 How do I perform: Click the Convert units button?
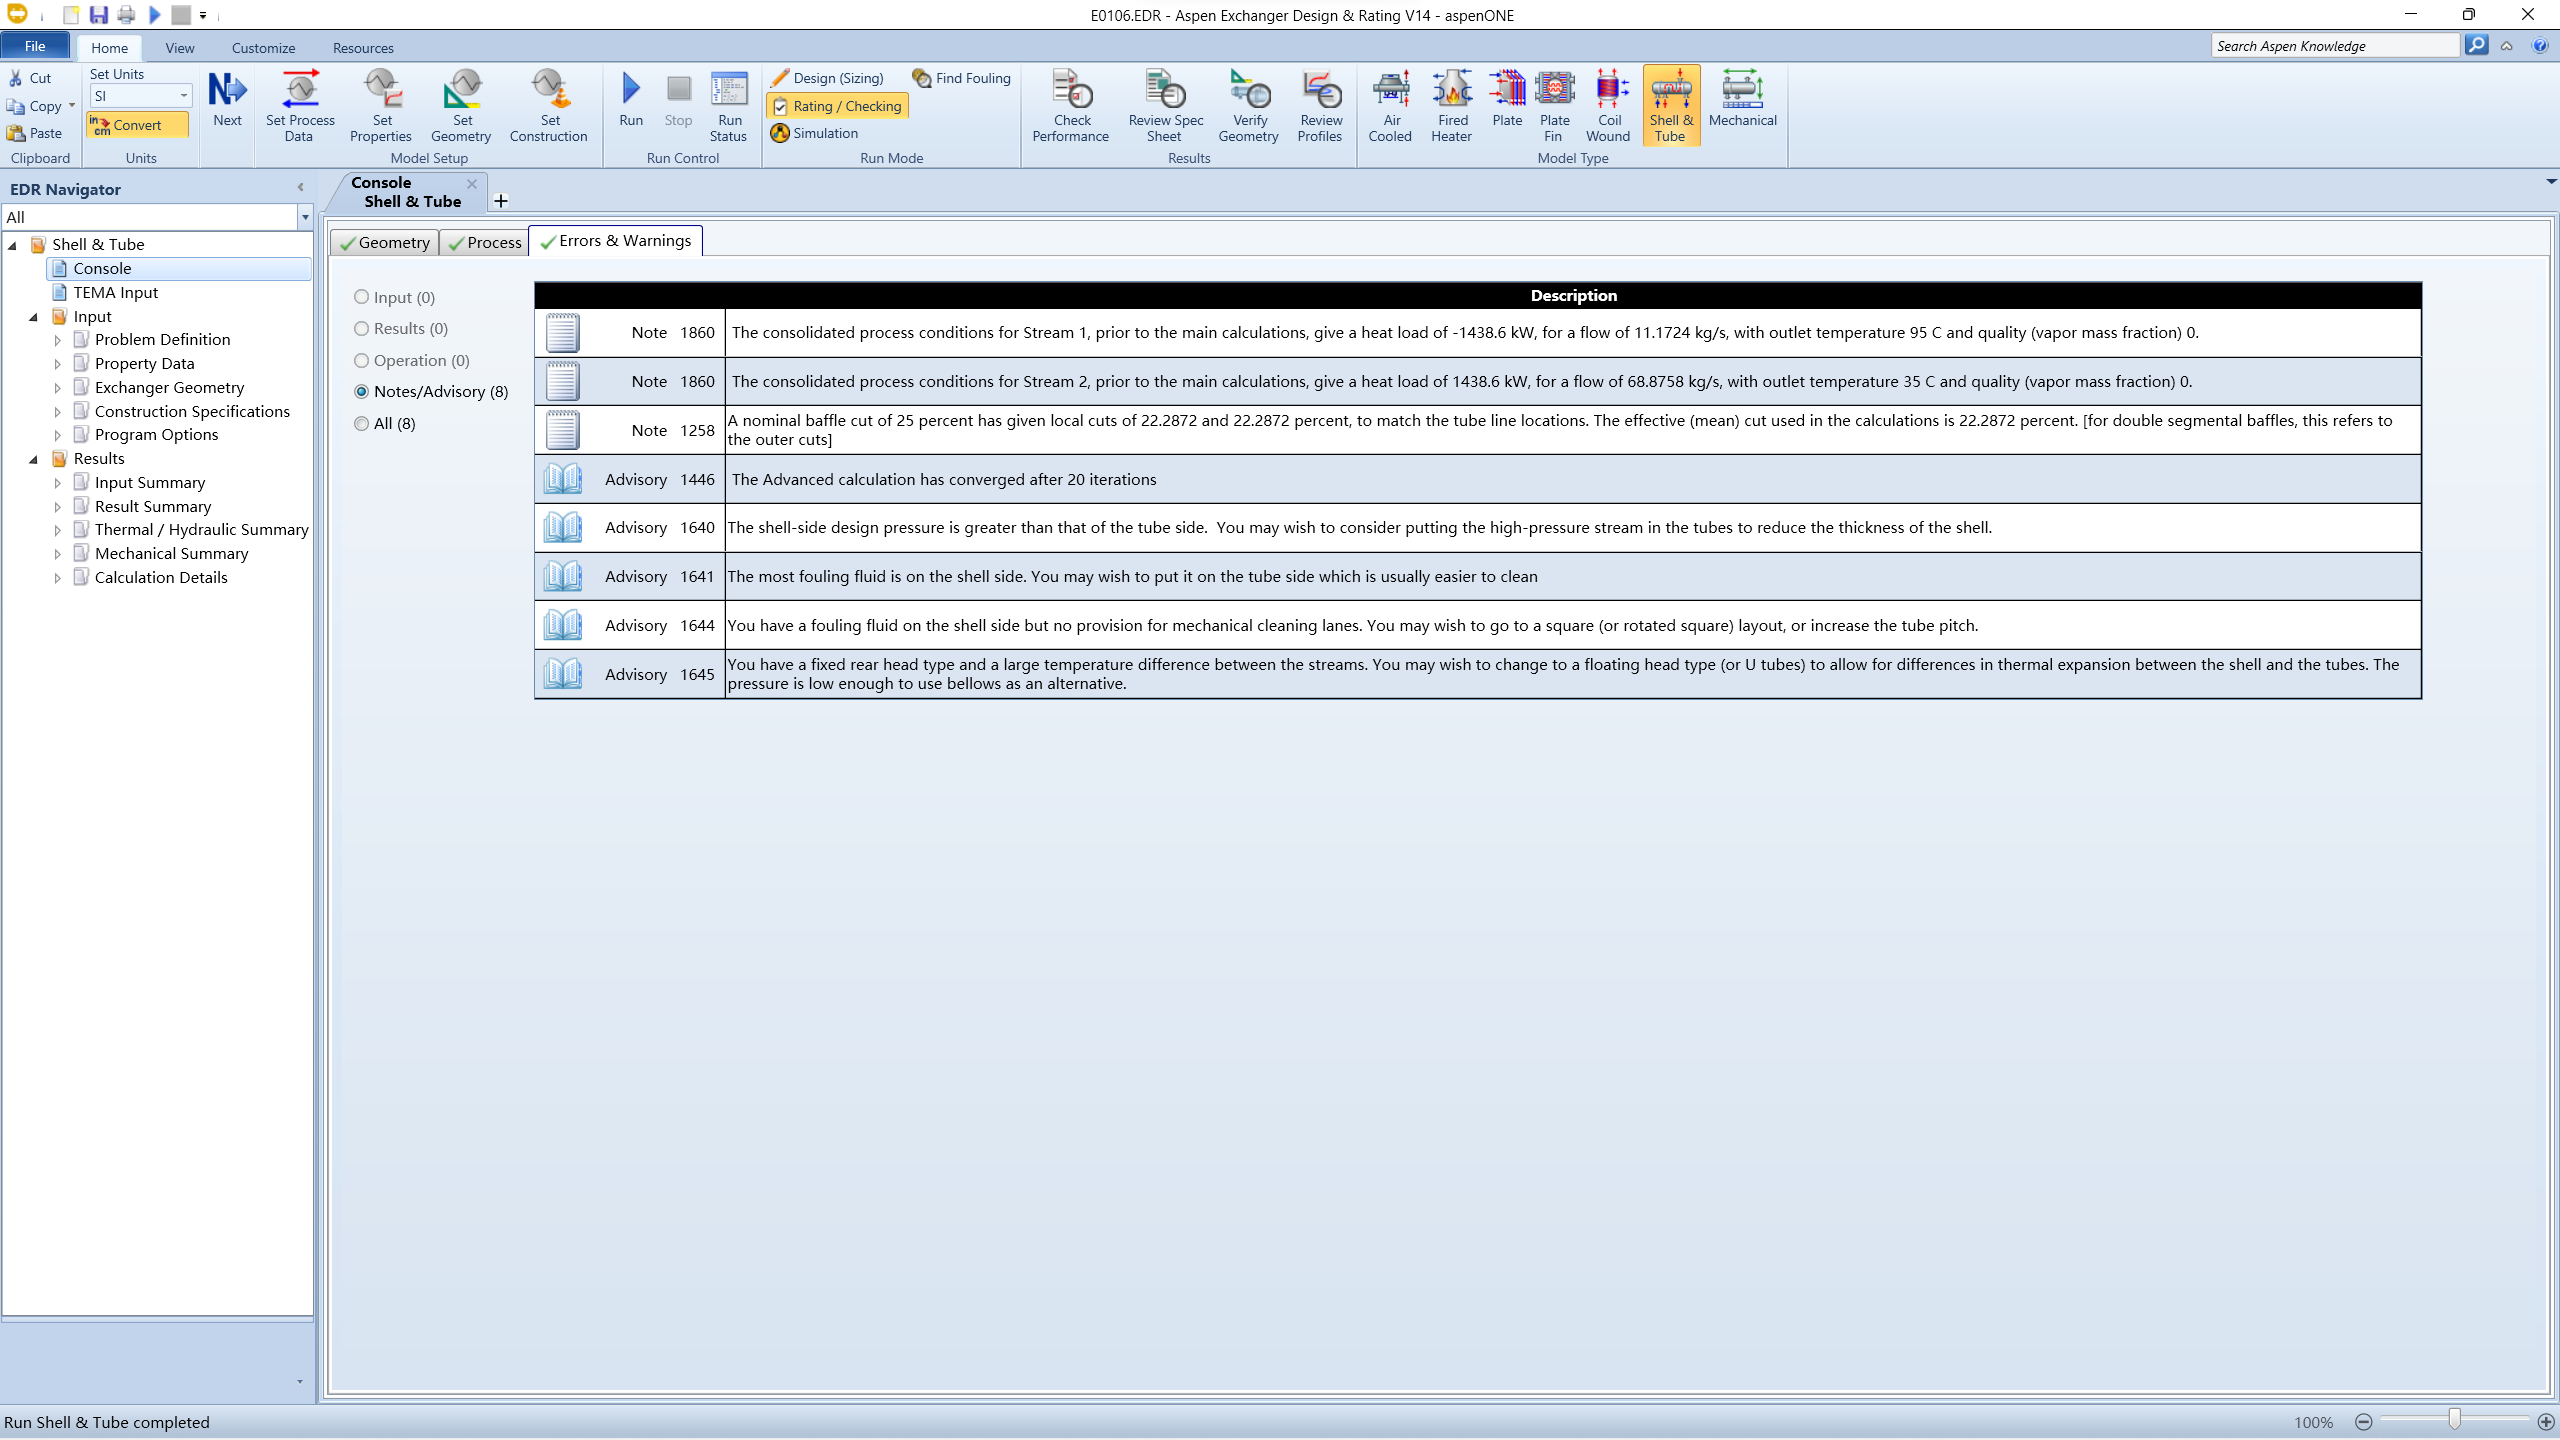click(137, 125)
